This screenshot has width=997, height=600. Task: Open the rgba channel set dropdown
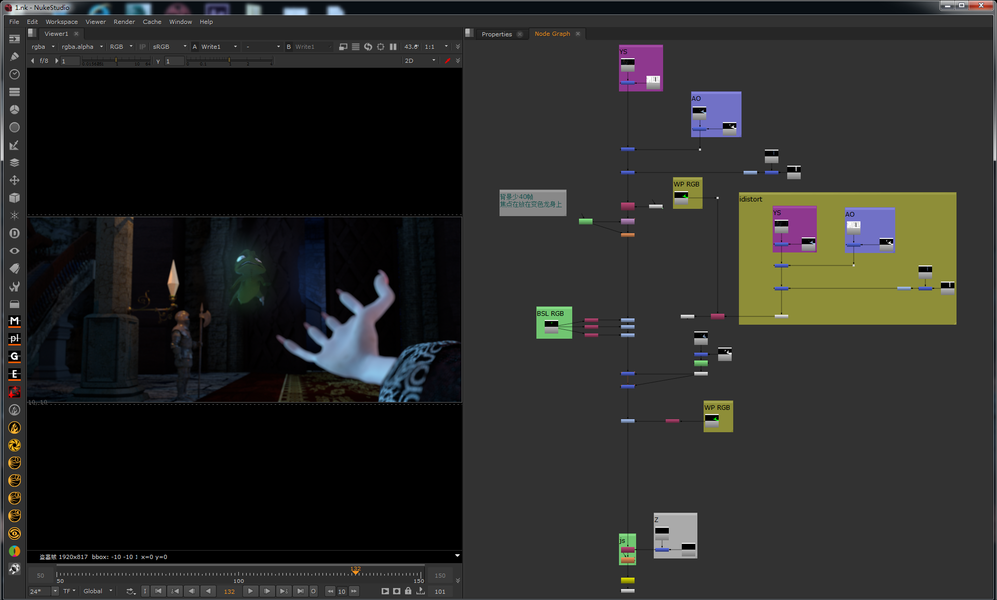pos(43,46)
